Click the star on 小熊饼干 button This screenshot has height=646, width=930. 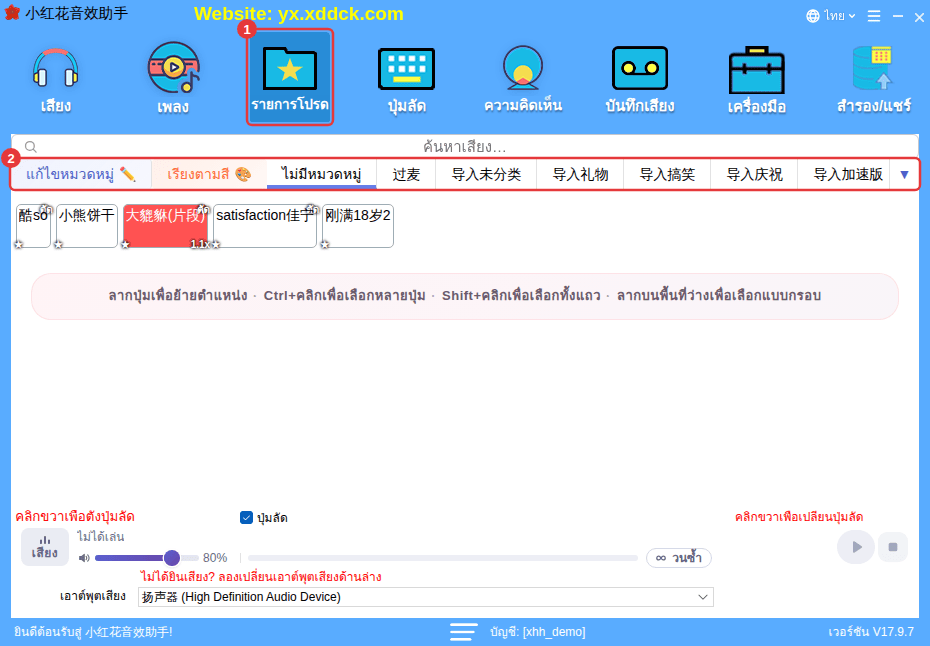point(58,244)
